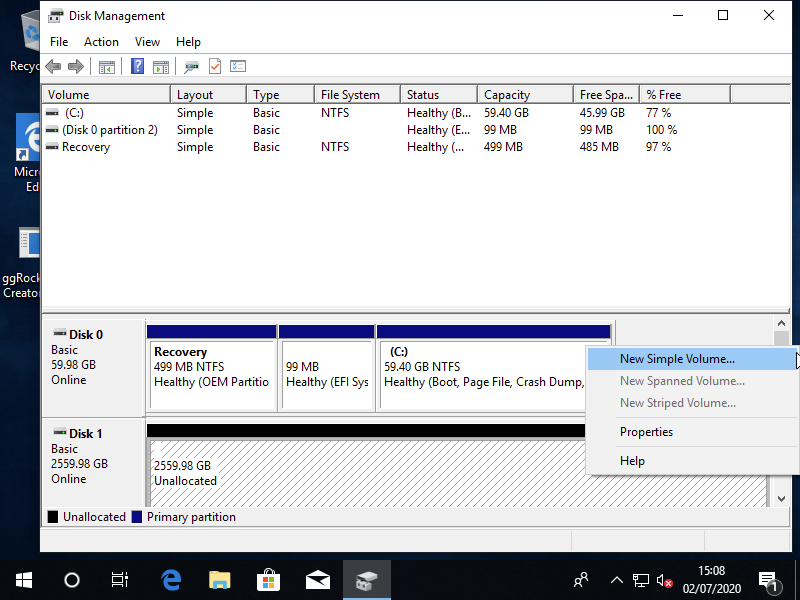Toggle the action pane toolbar icon

coord(161,66)
